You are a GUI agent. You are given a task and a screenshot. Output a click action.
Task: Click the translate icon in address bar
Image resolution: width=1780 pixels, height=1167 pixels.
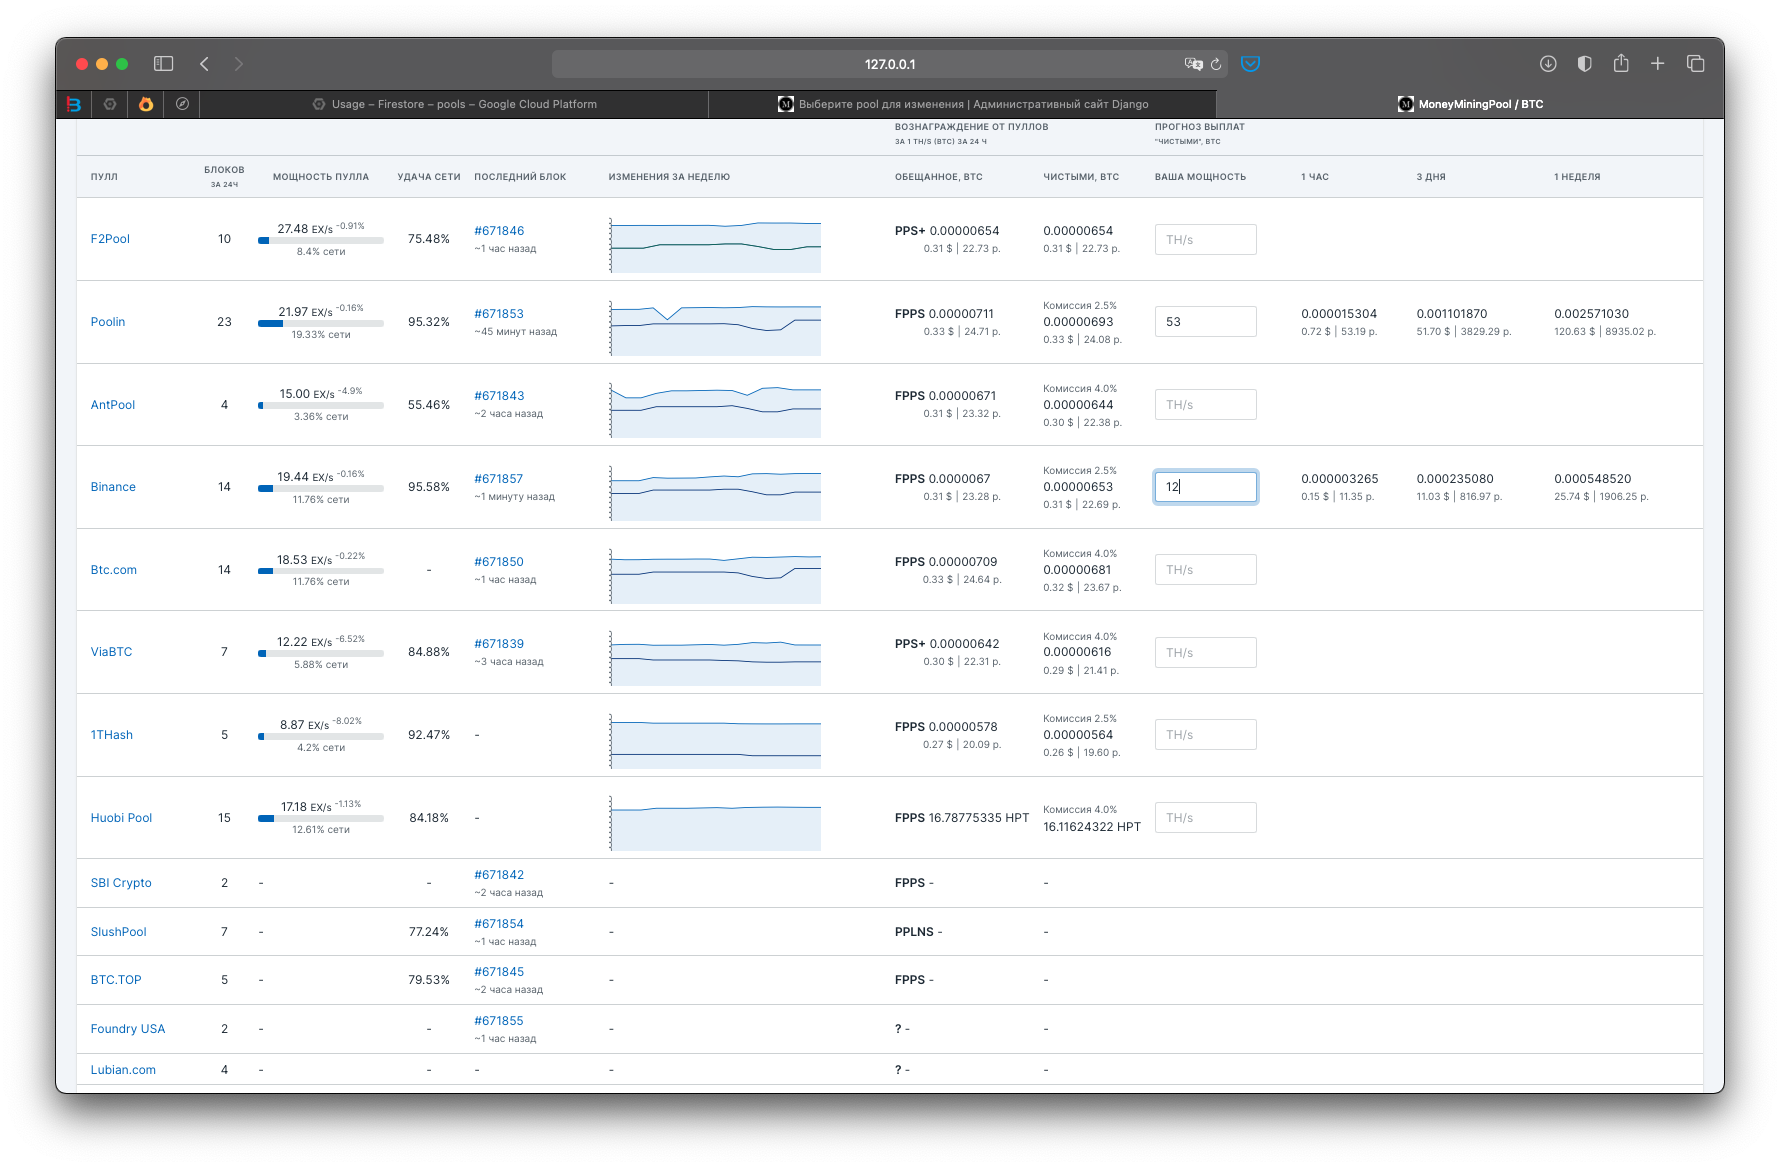click(x=1193, y=64)
